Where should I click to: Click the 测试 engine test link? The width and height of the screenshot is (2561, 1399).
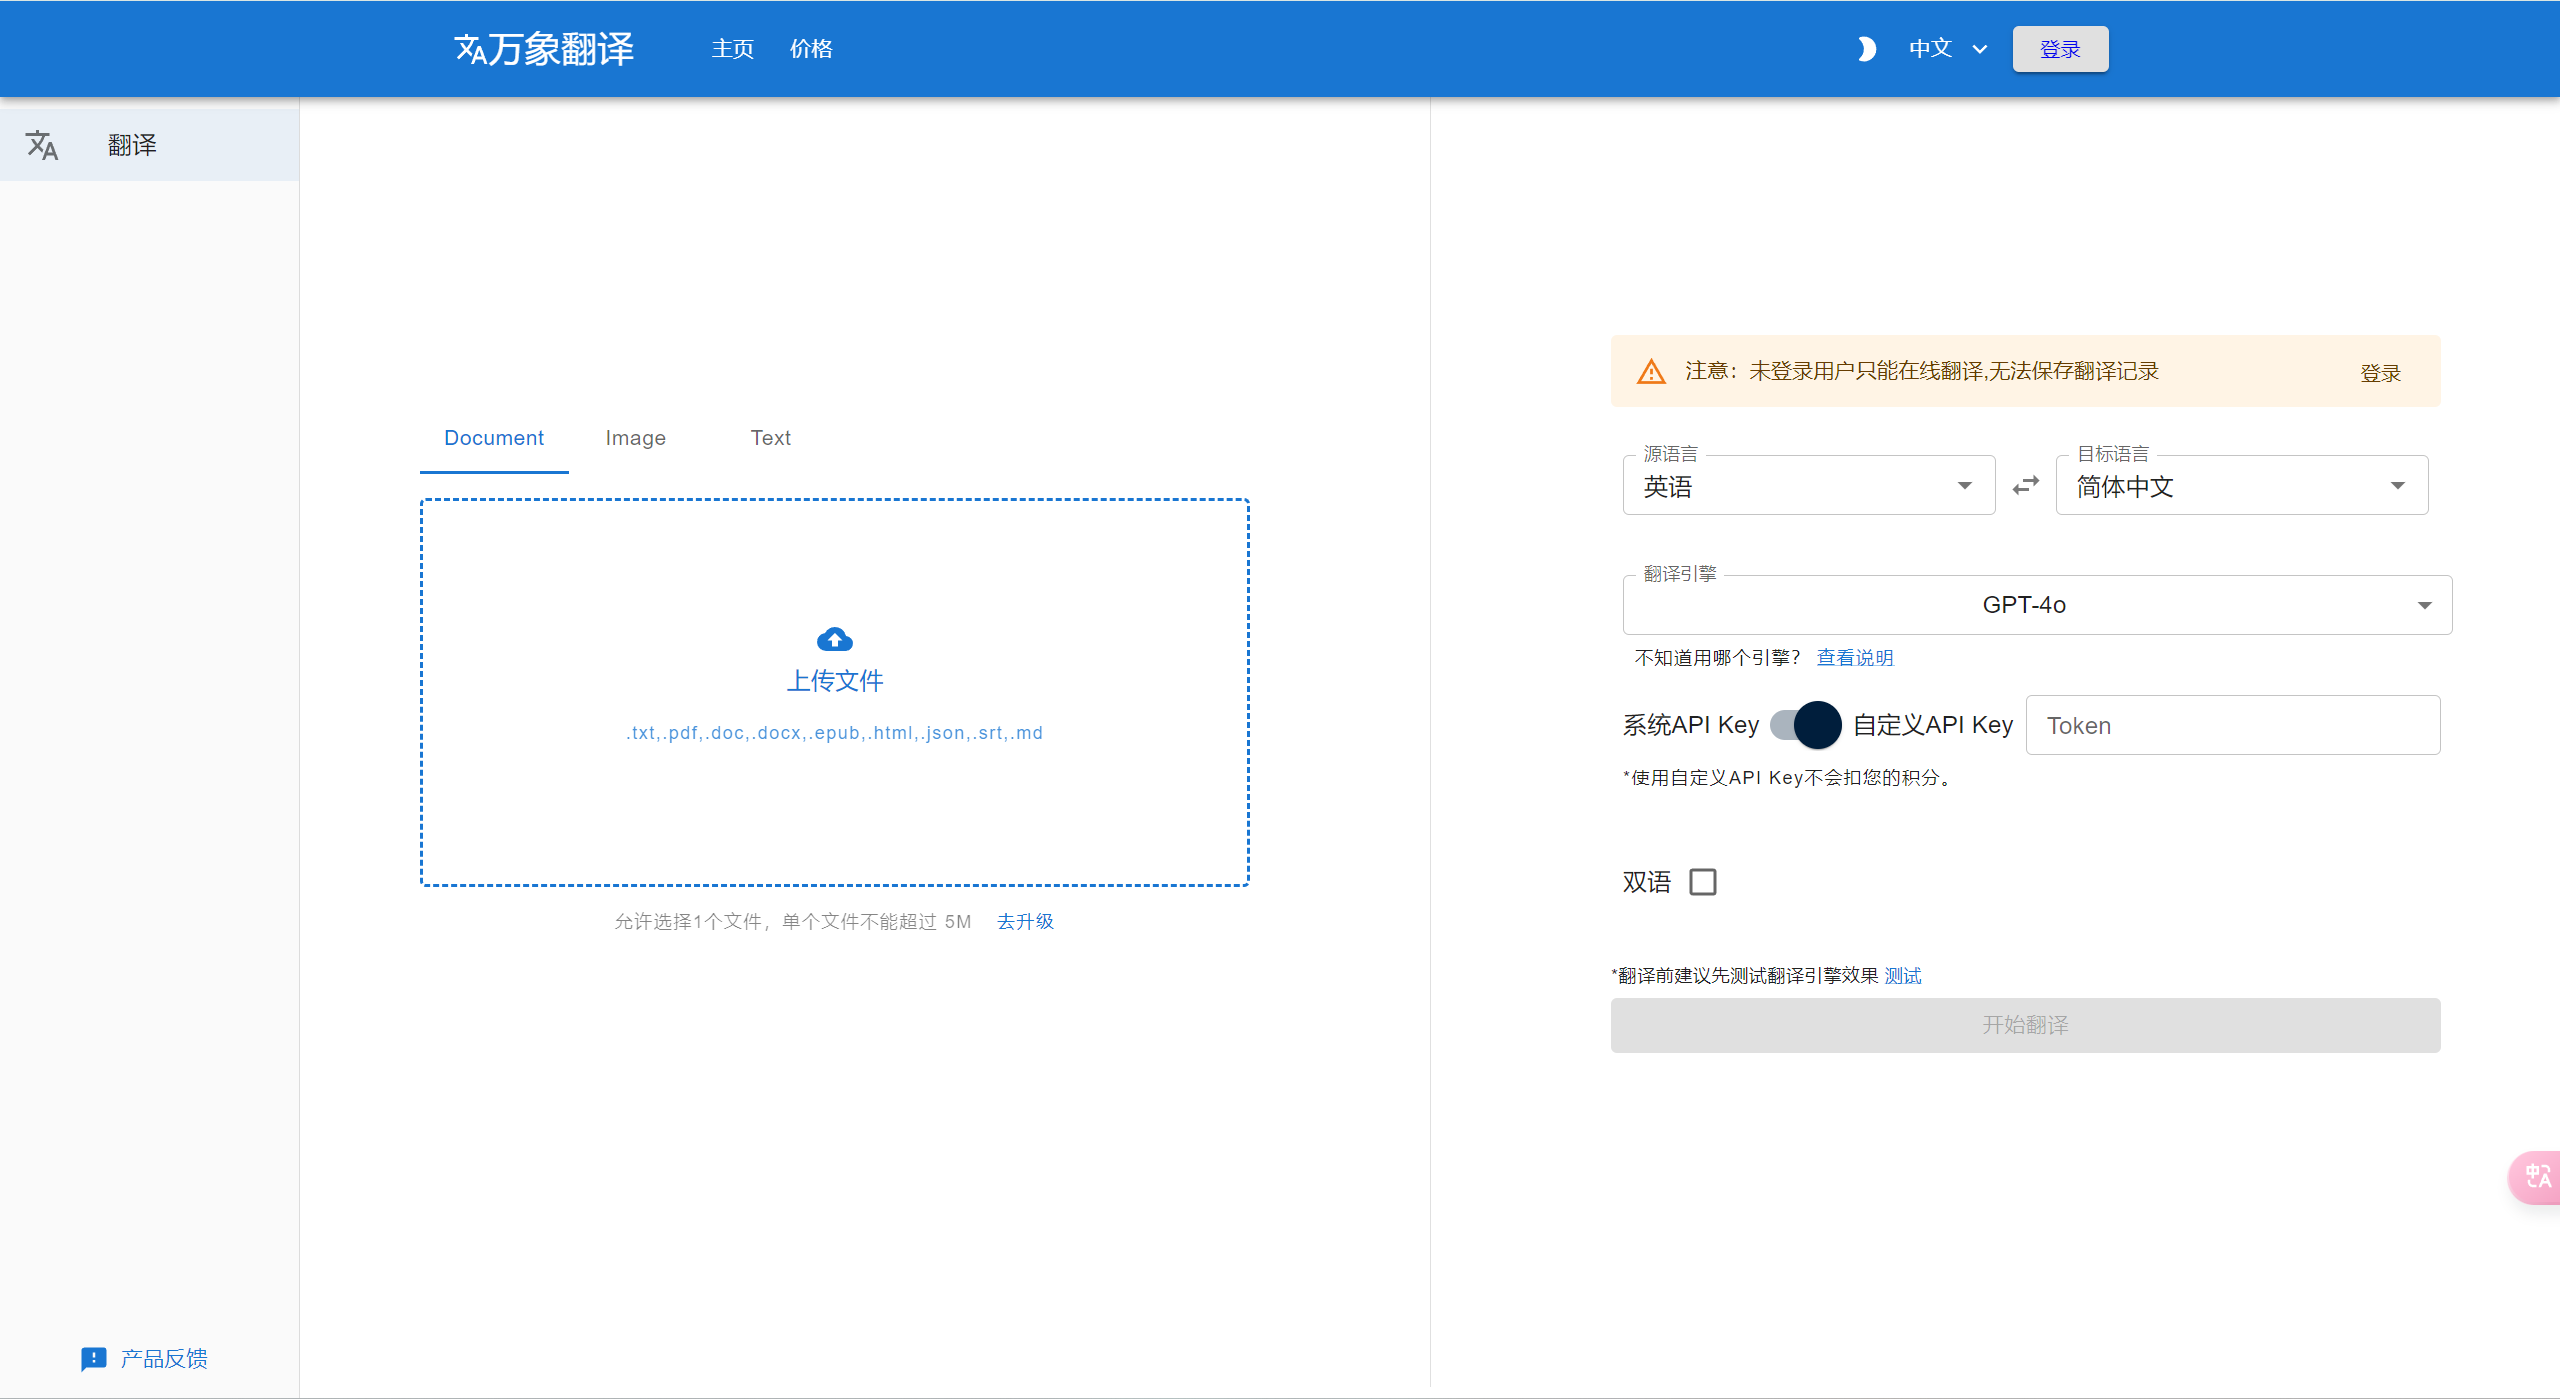click(1903, 976)
